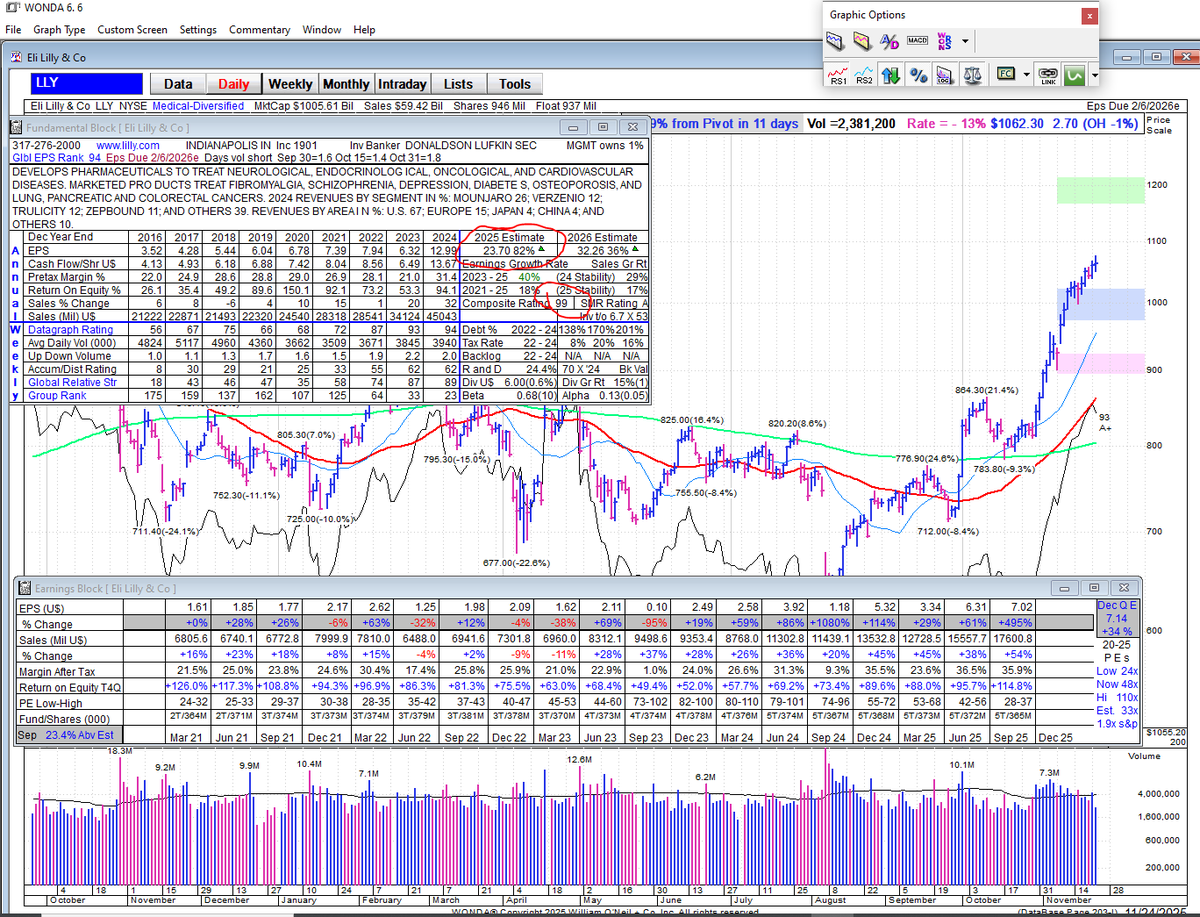This screenshot has height=917, width=1200.
Task: Close the Earnings Block window
Action: coord(1123,588)
